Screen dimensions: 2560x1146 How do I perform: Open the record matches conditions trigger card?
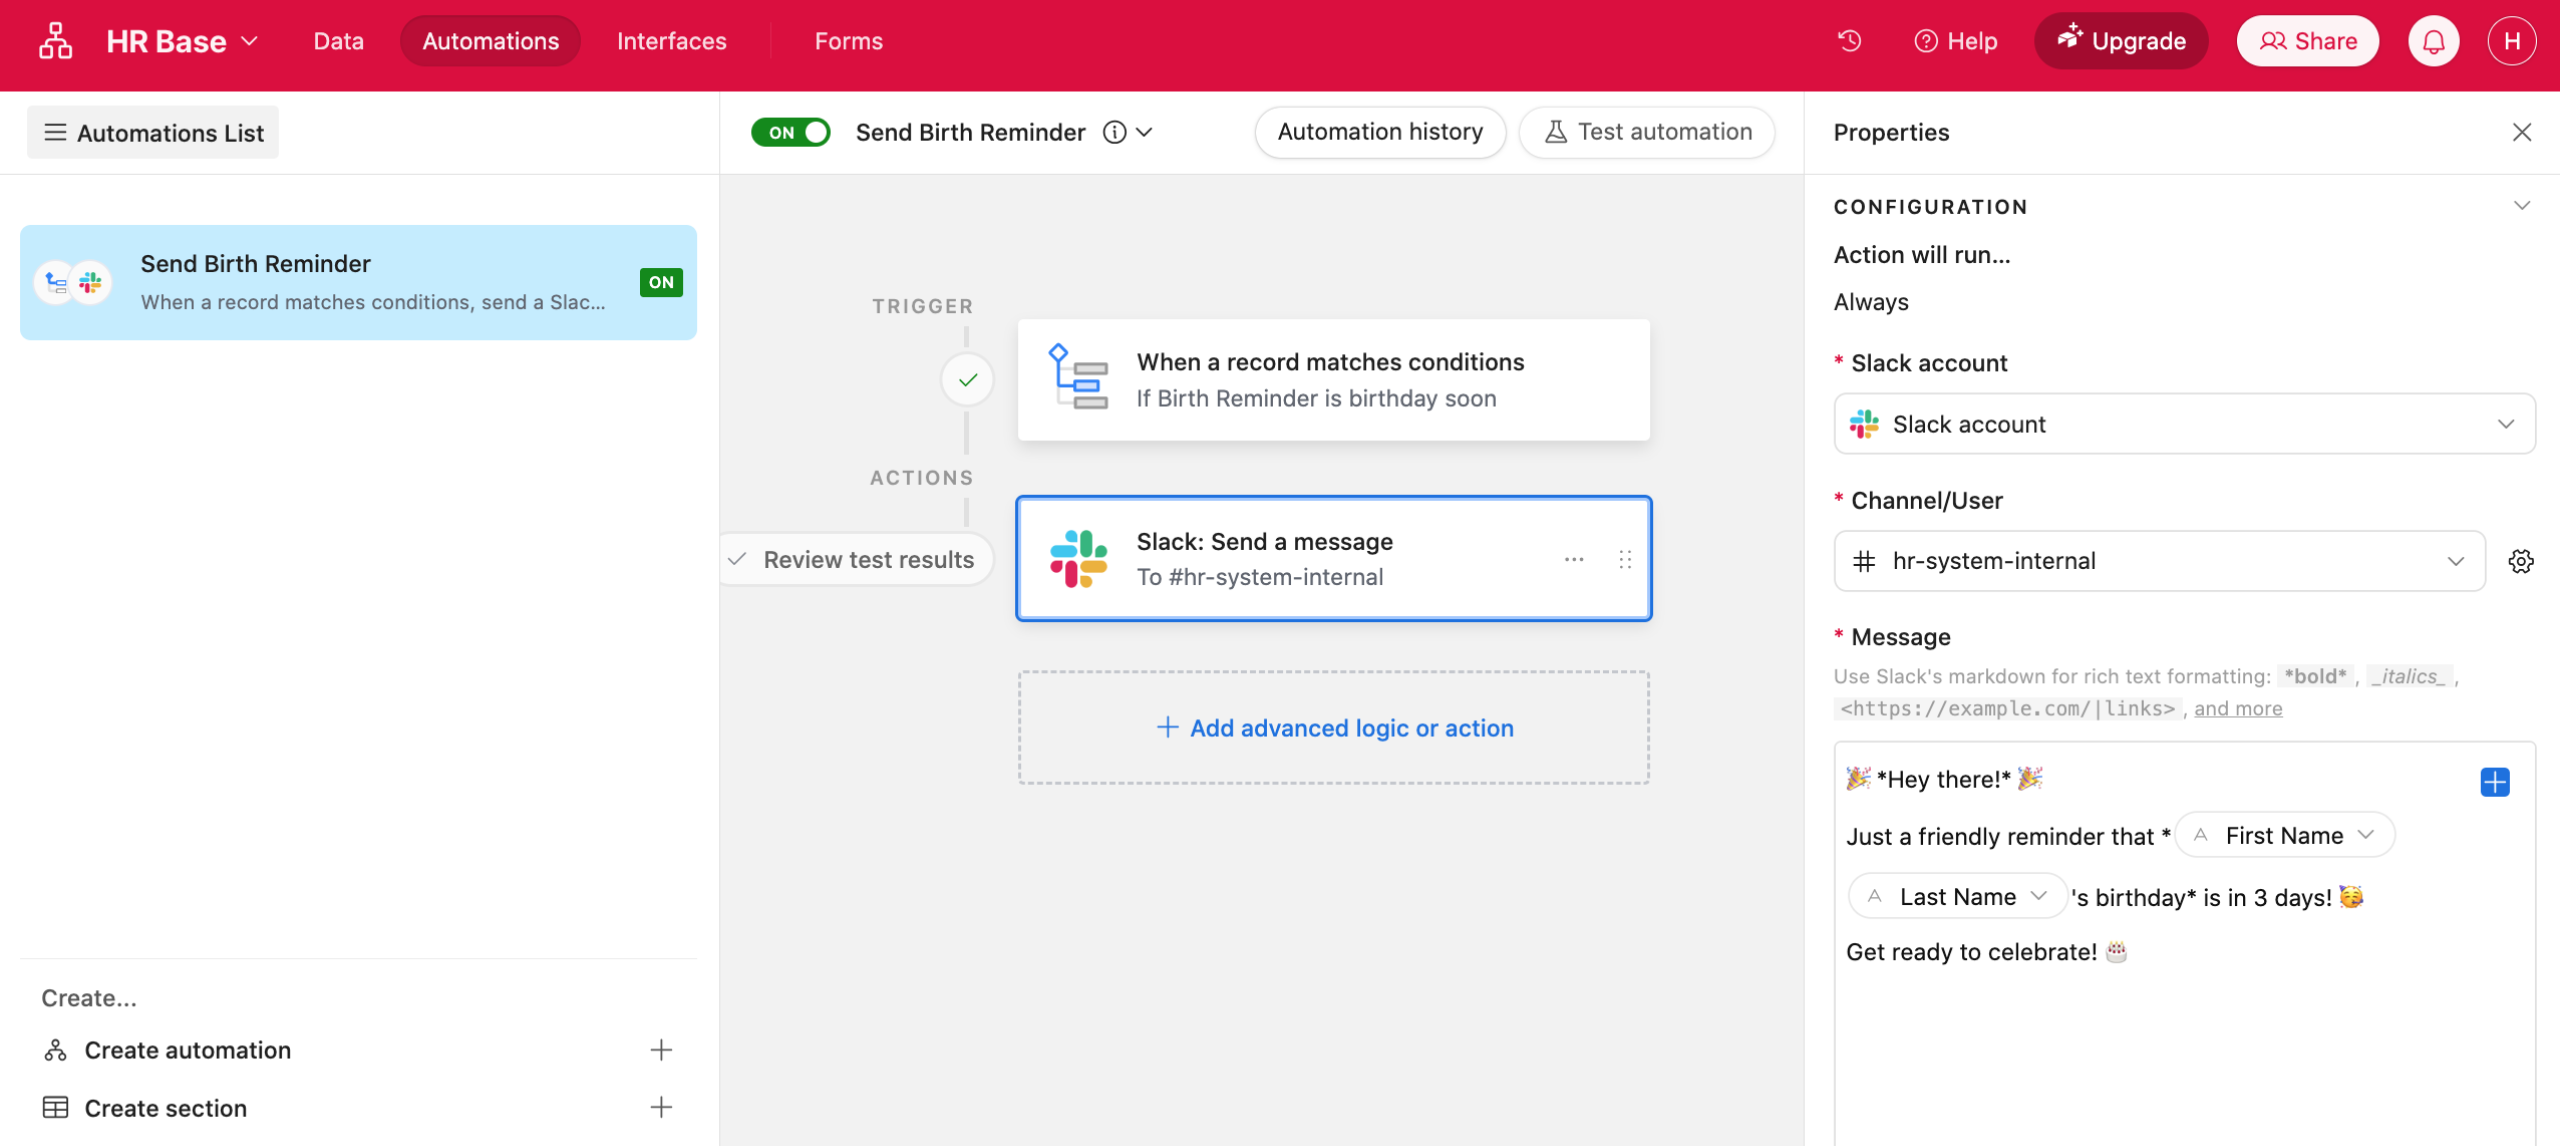click(1334, 380)
